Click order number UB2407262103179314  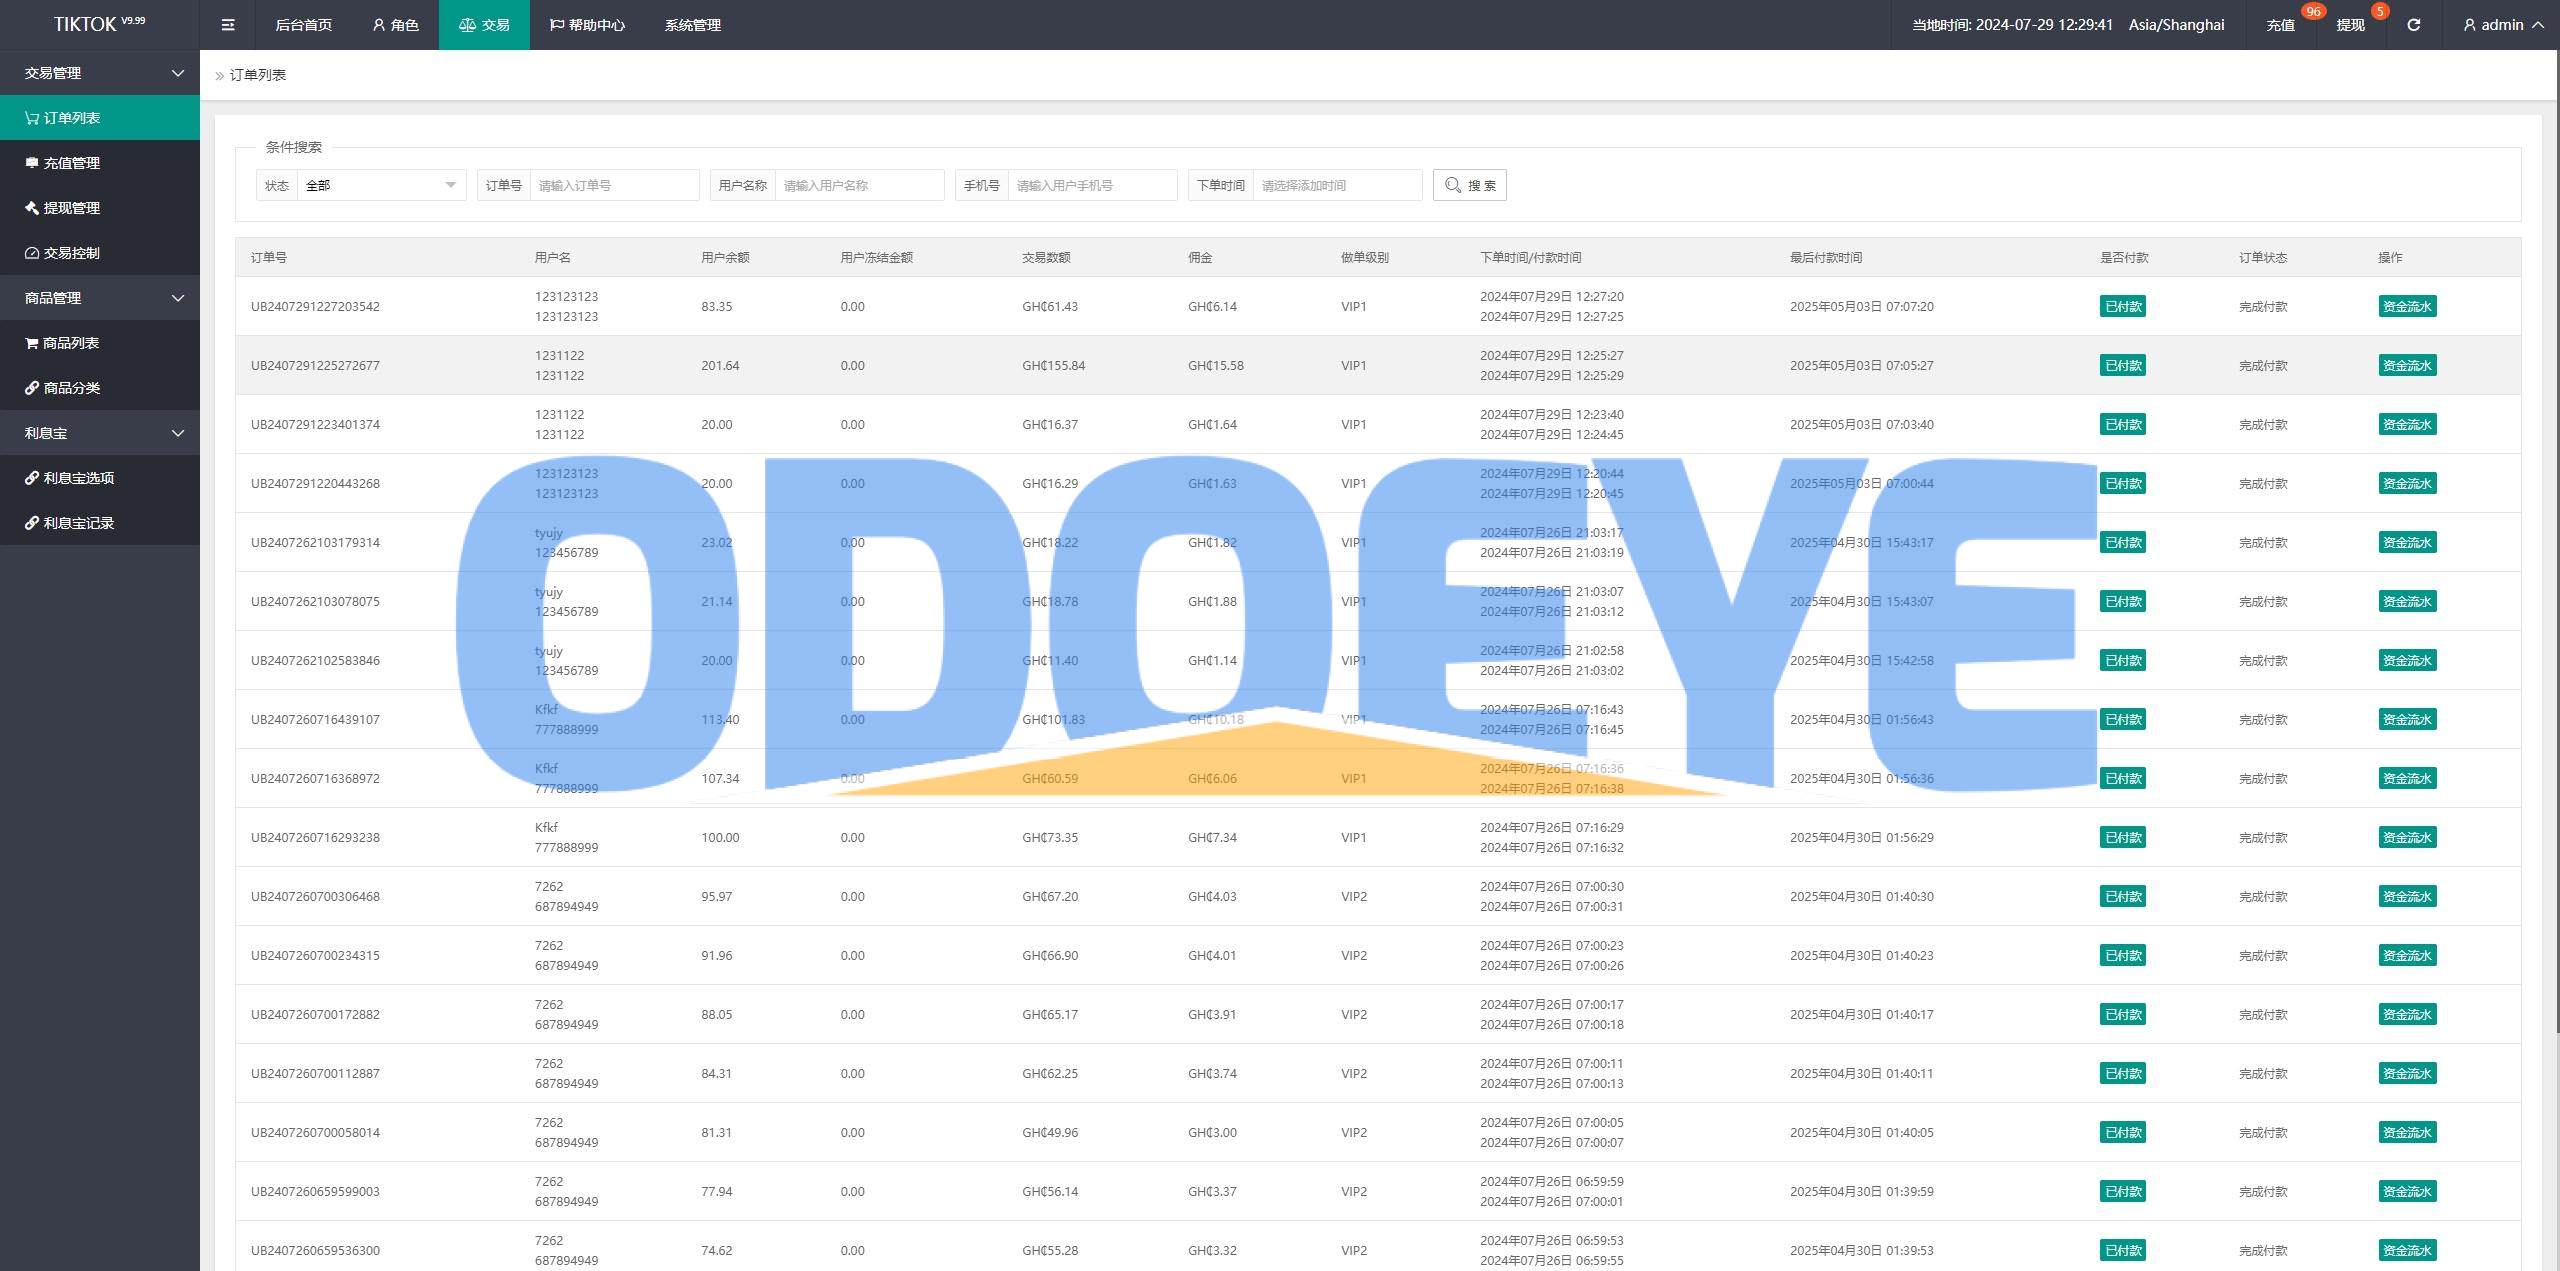315,542
